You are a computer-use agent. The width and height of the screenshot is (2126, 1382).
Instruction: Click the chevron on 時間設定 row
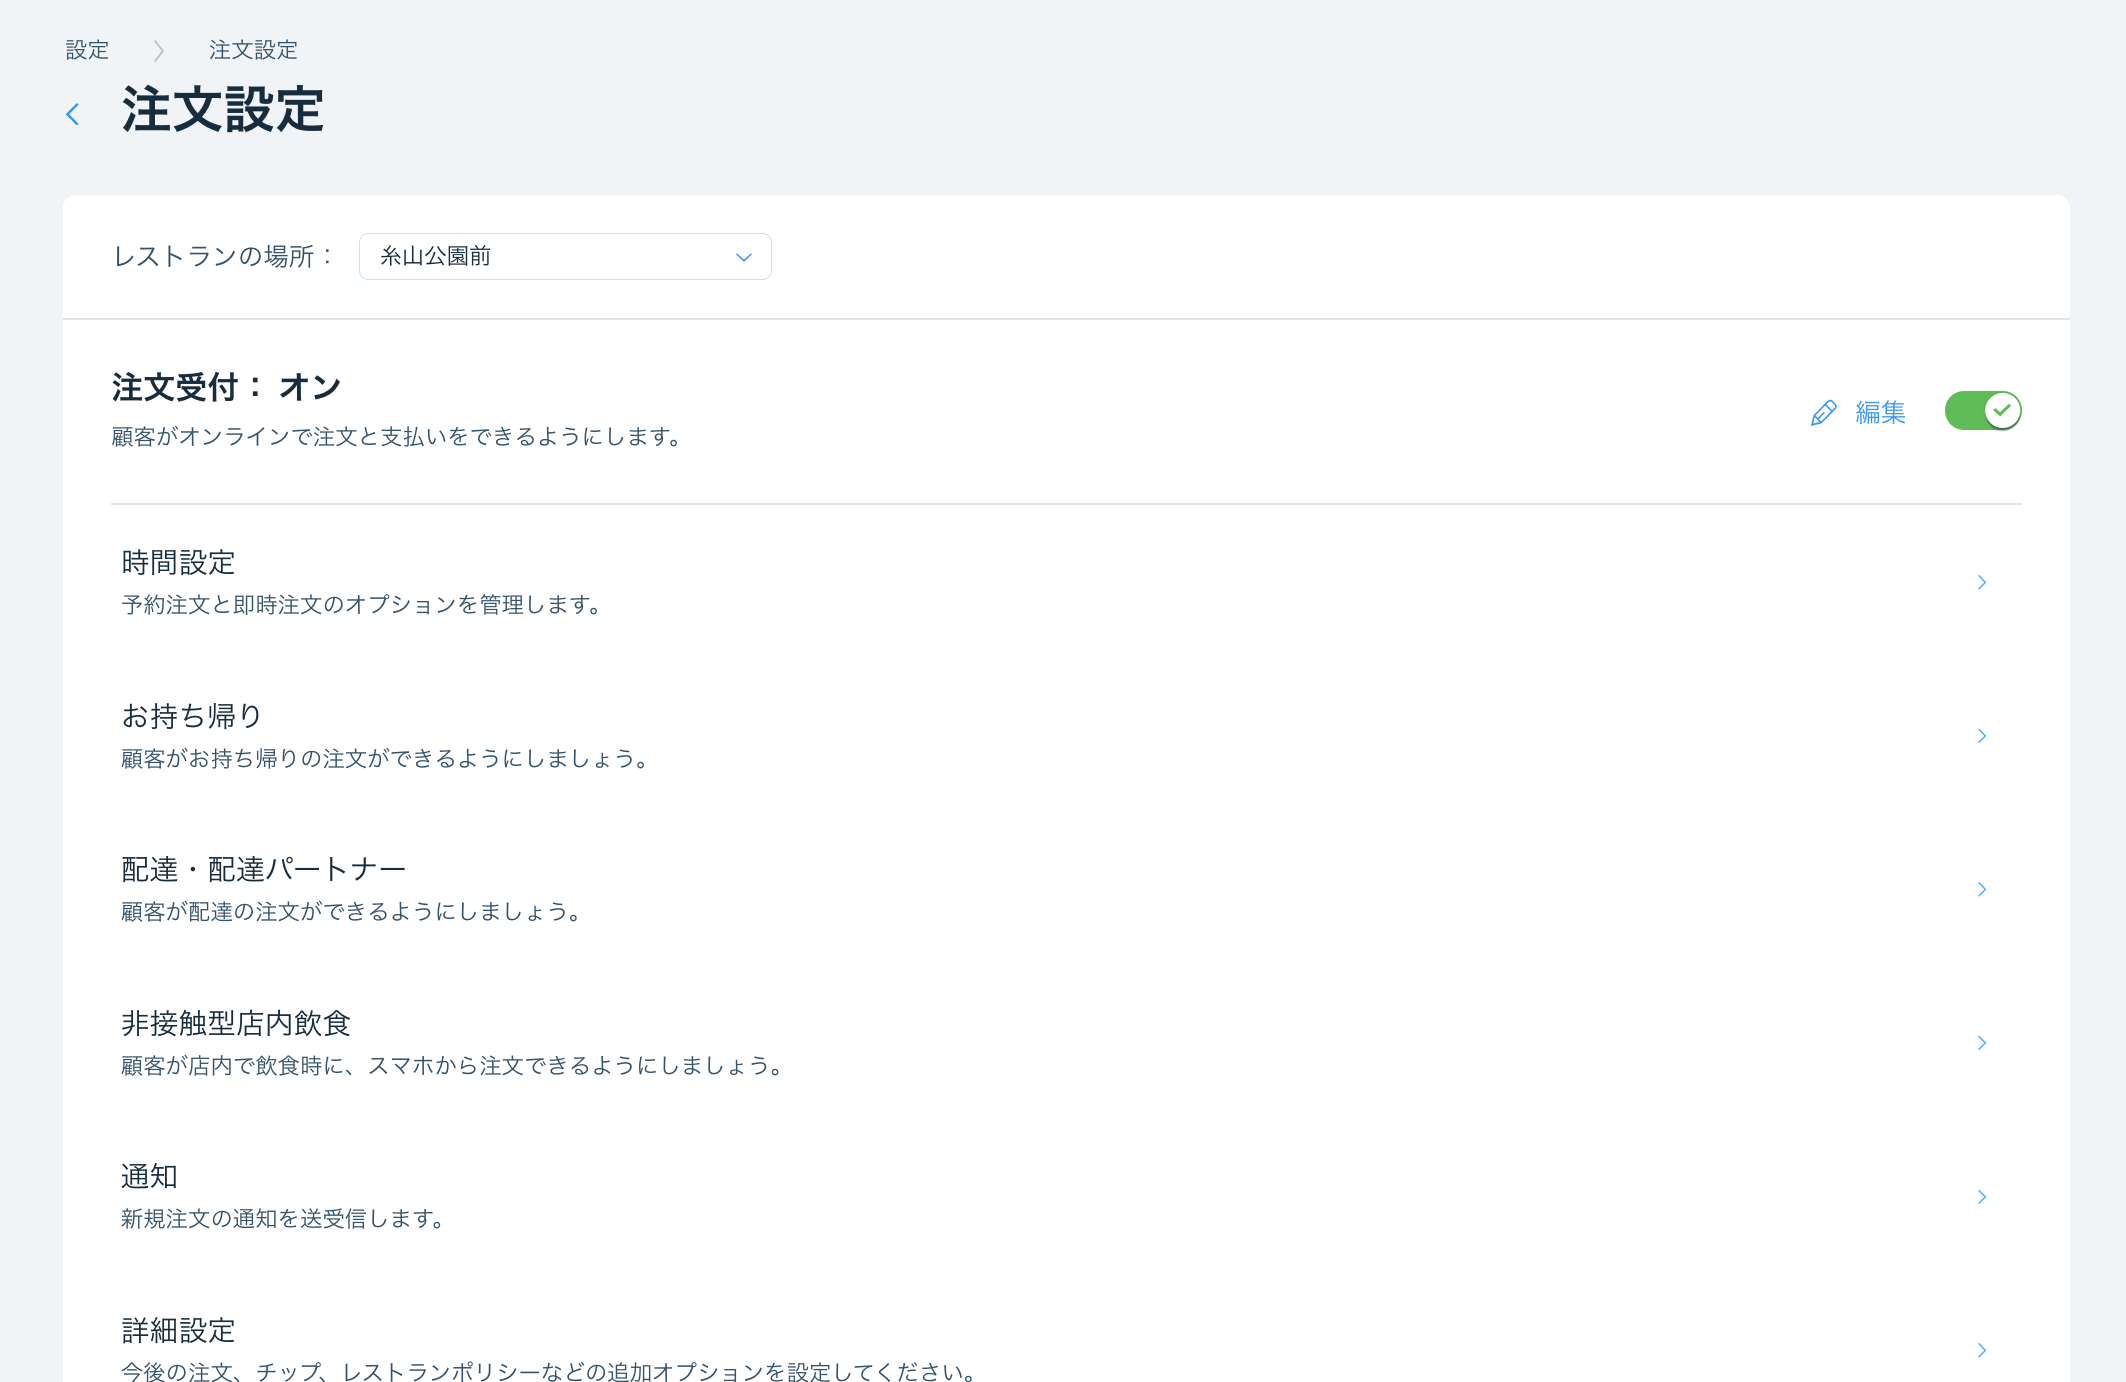(1981, 582)
